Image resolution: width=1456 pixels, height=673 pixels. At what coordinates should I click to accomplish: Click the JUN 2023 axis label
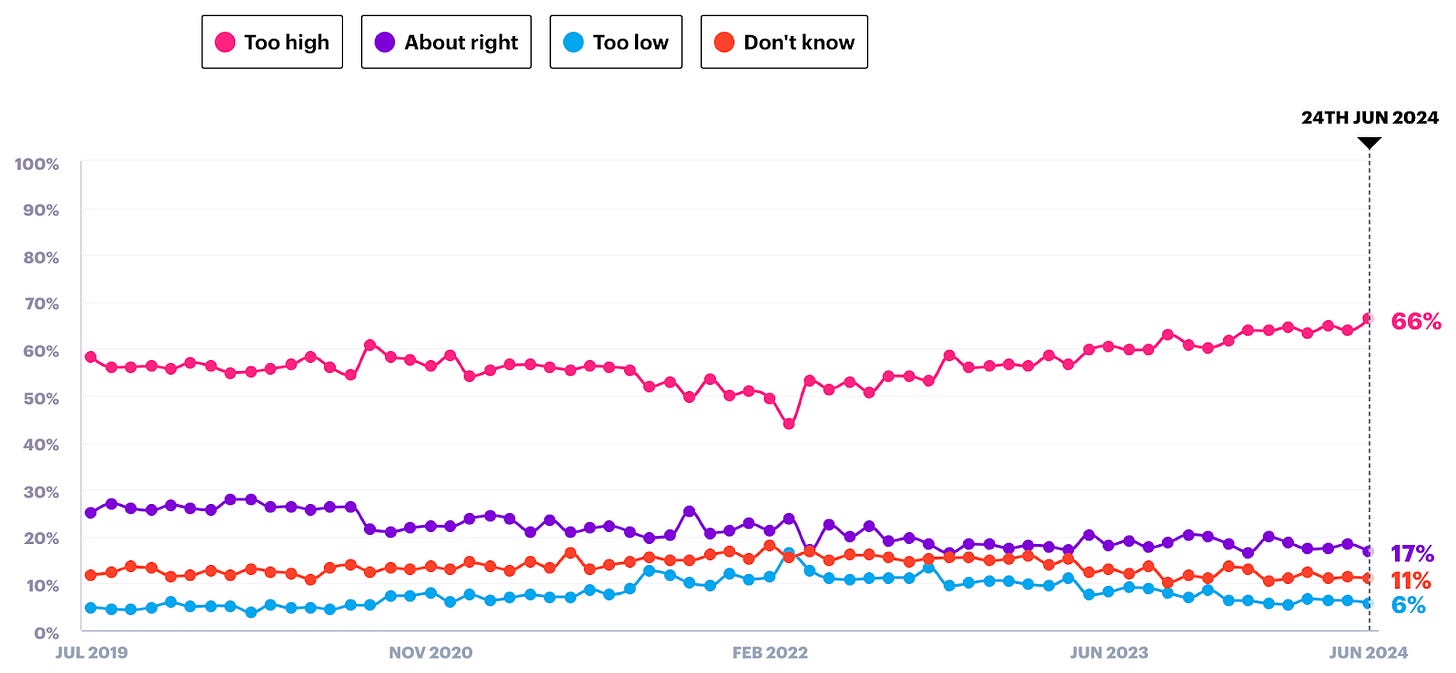[1108, 652]
